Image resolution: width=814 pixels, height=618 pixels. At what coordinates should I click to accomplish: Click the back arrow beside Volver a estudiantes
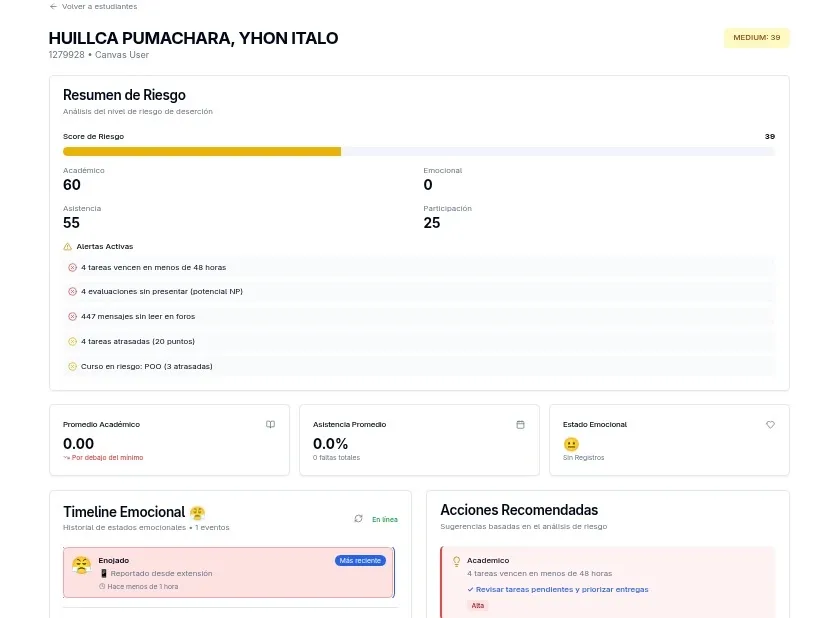[x=53, y=6]
